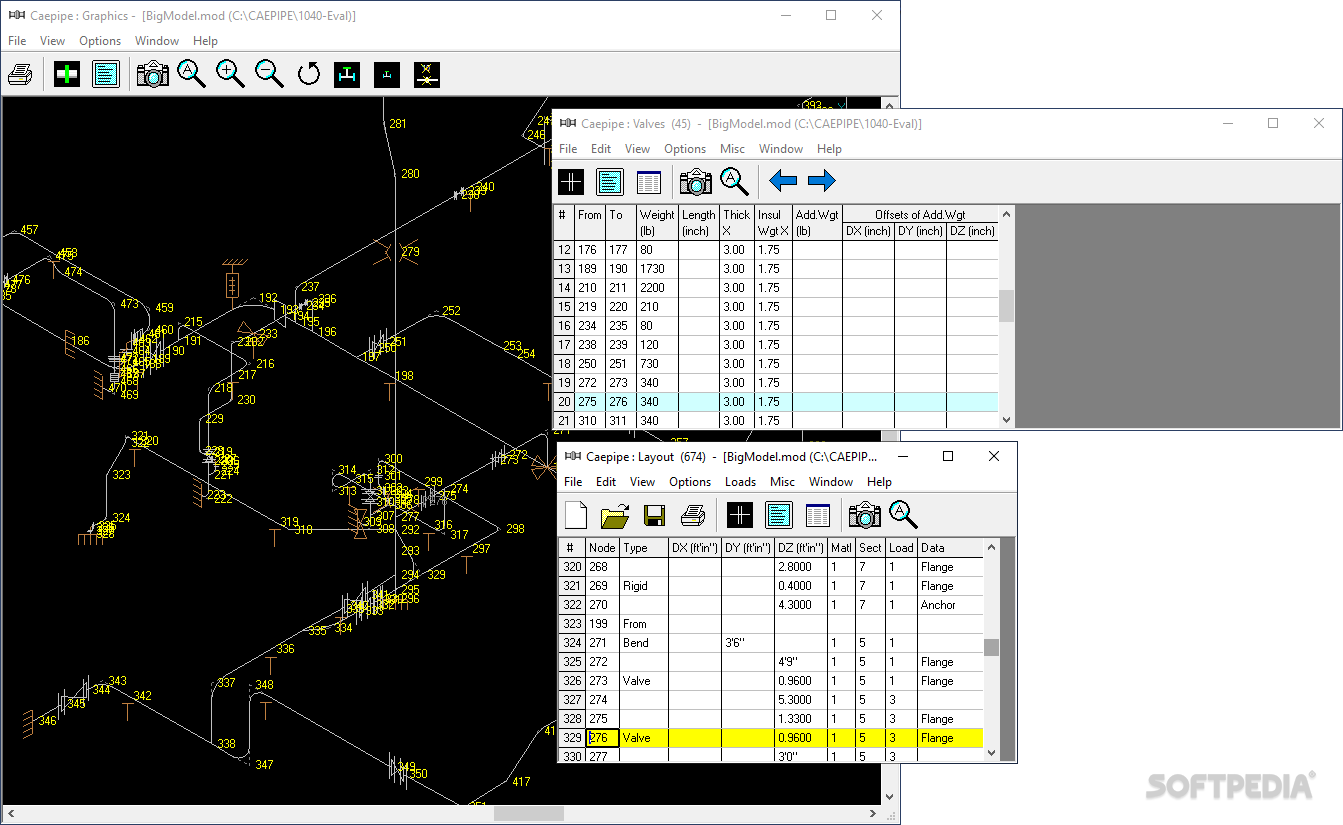
Task: Click the yellow node marker icon in Graphics toolbar
Action: pos(427,74)
